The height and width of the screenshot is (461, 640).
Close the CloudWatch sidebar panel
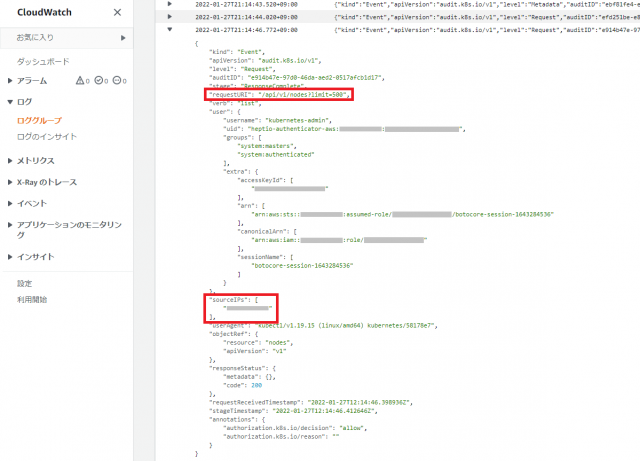(x=117, y=12)
